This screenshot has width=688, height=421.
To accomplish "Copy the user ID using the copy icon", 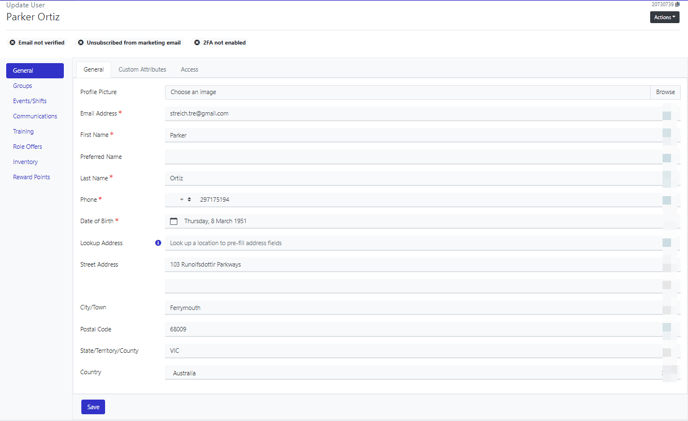I will pyautogui.click(x=678, y=5).
